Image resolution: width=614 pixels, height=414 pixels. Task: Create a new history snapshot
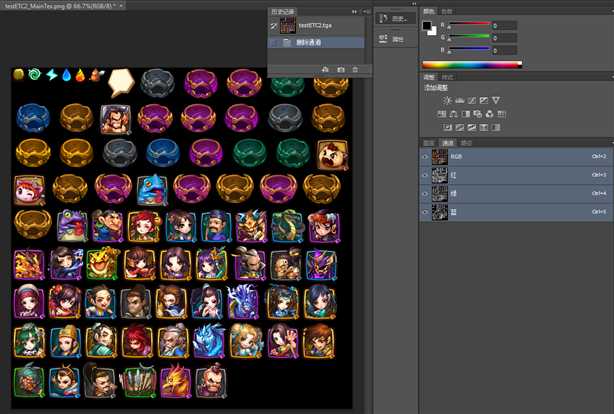(341, 69)
